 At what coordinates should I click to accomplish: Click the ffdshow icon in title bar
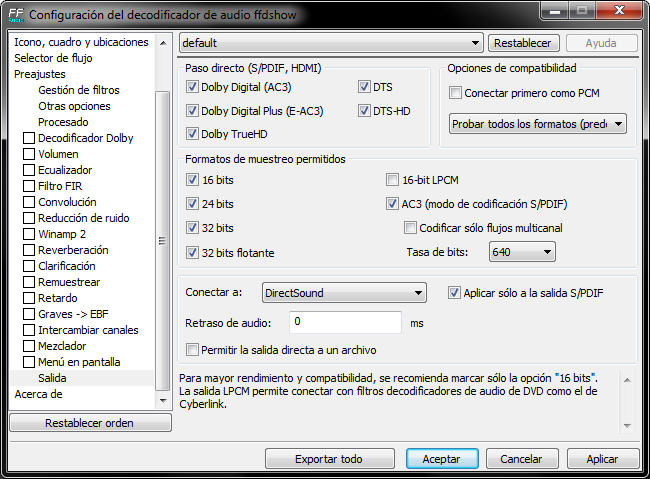point(14,14)
